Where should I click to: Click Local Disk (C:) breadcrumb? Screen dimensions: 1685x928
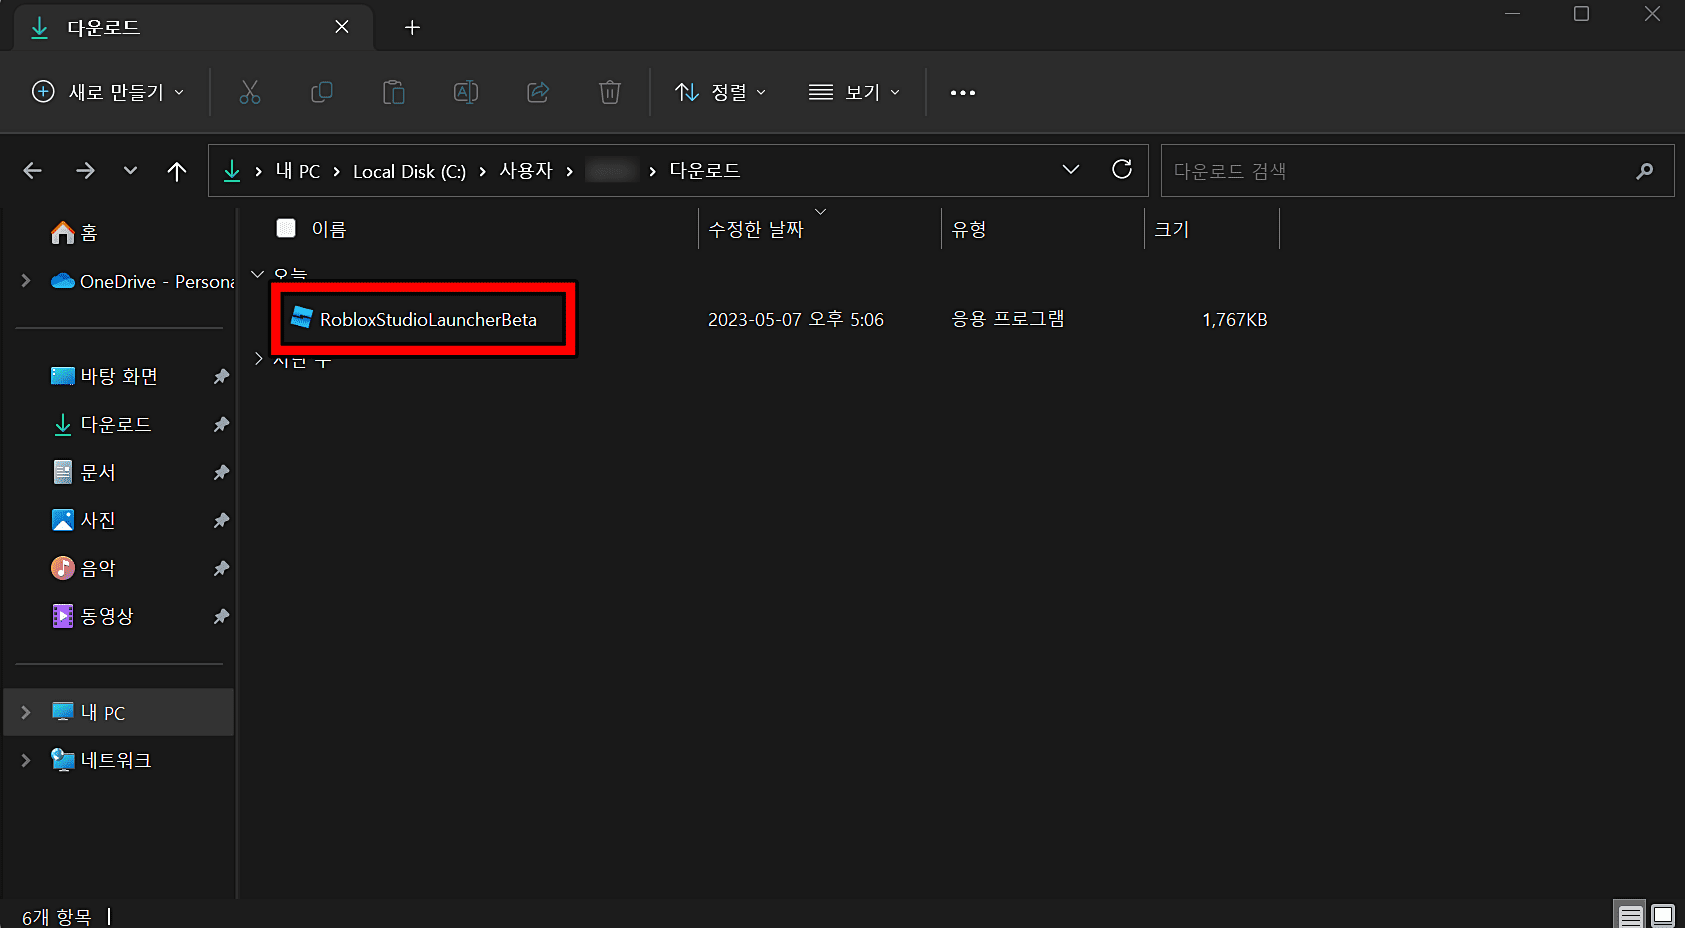pos(409,171)
